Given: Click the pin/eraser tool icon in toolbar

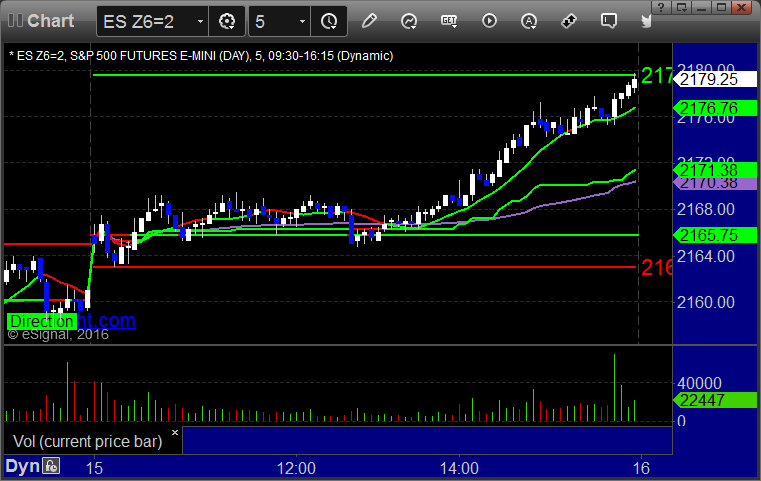Looking at the screenshot, I should pos(569,21).
